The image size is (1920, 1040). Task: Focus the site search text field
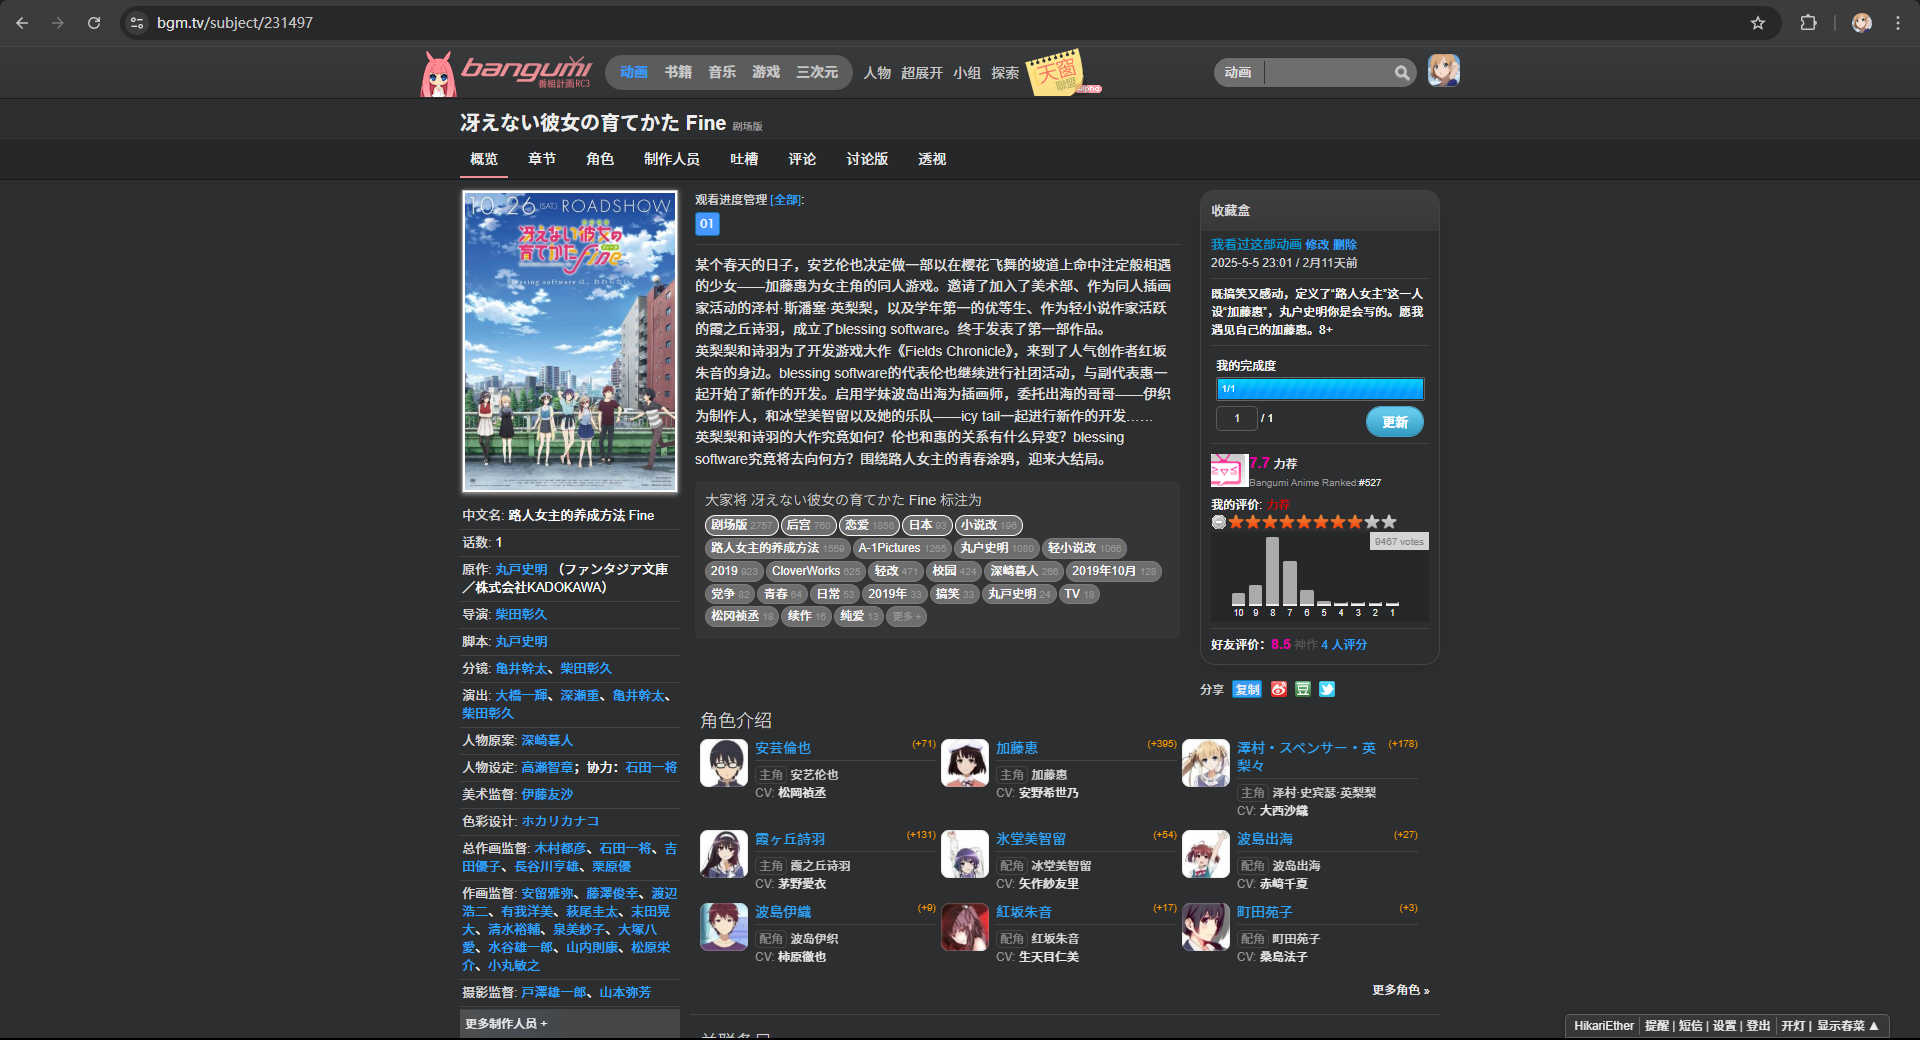click(1329, 72)
